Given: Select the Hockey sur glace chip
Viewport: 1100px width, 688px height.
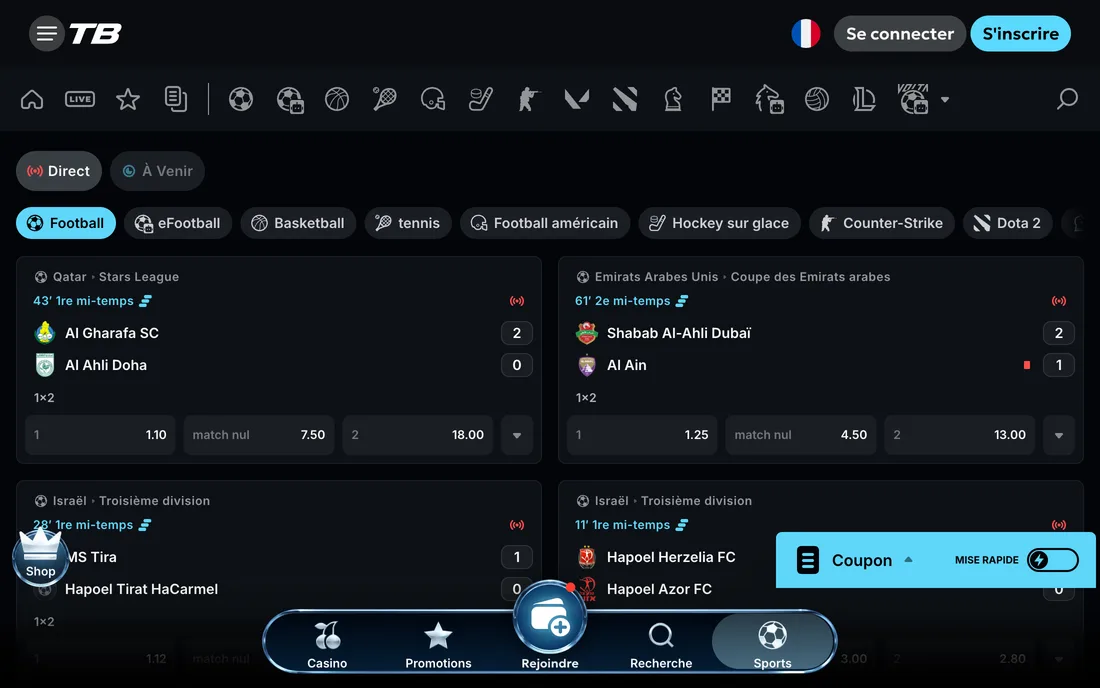Looking at the screenshot, I should coord(719,223).
